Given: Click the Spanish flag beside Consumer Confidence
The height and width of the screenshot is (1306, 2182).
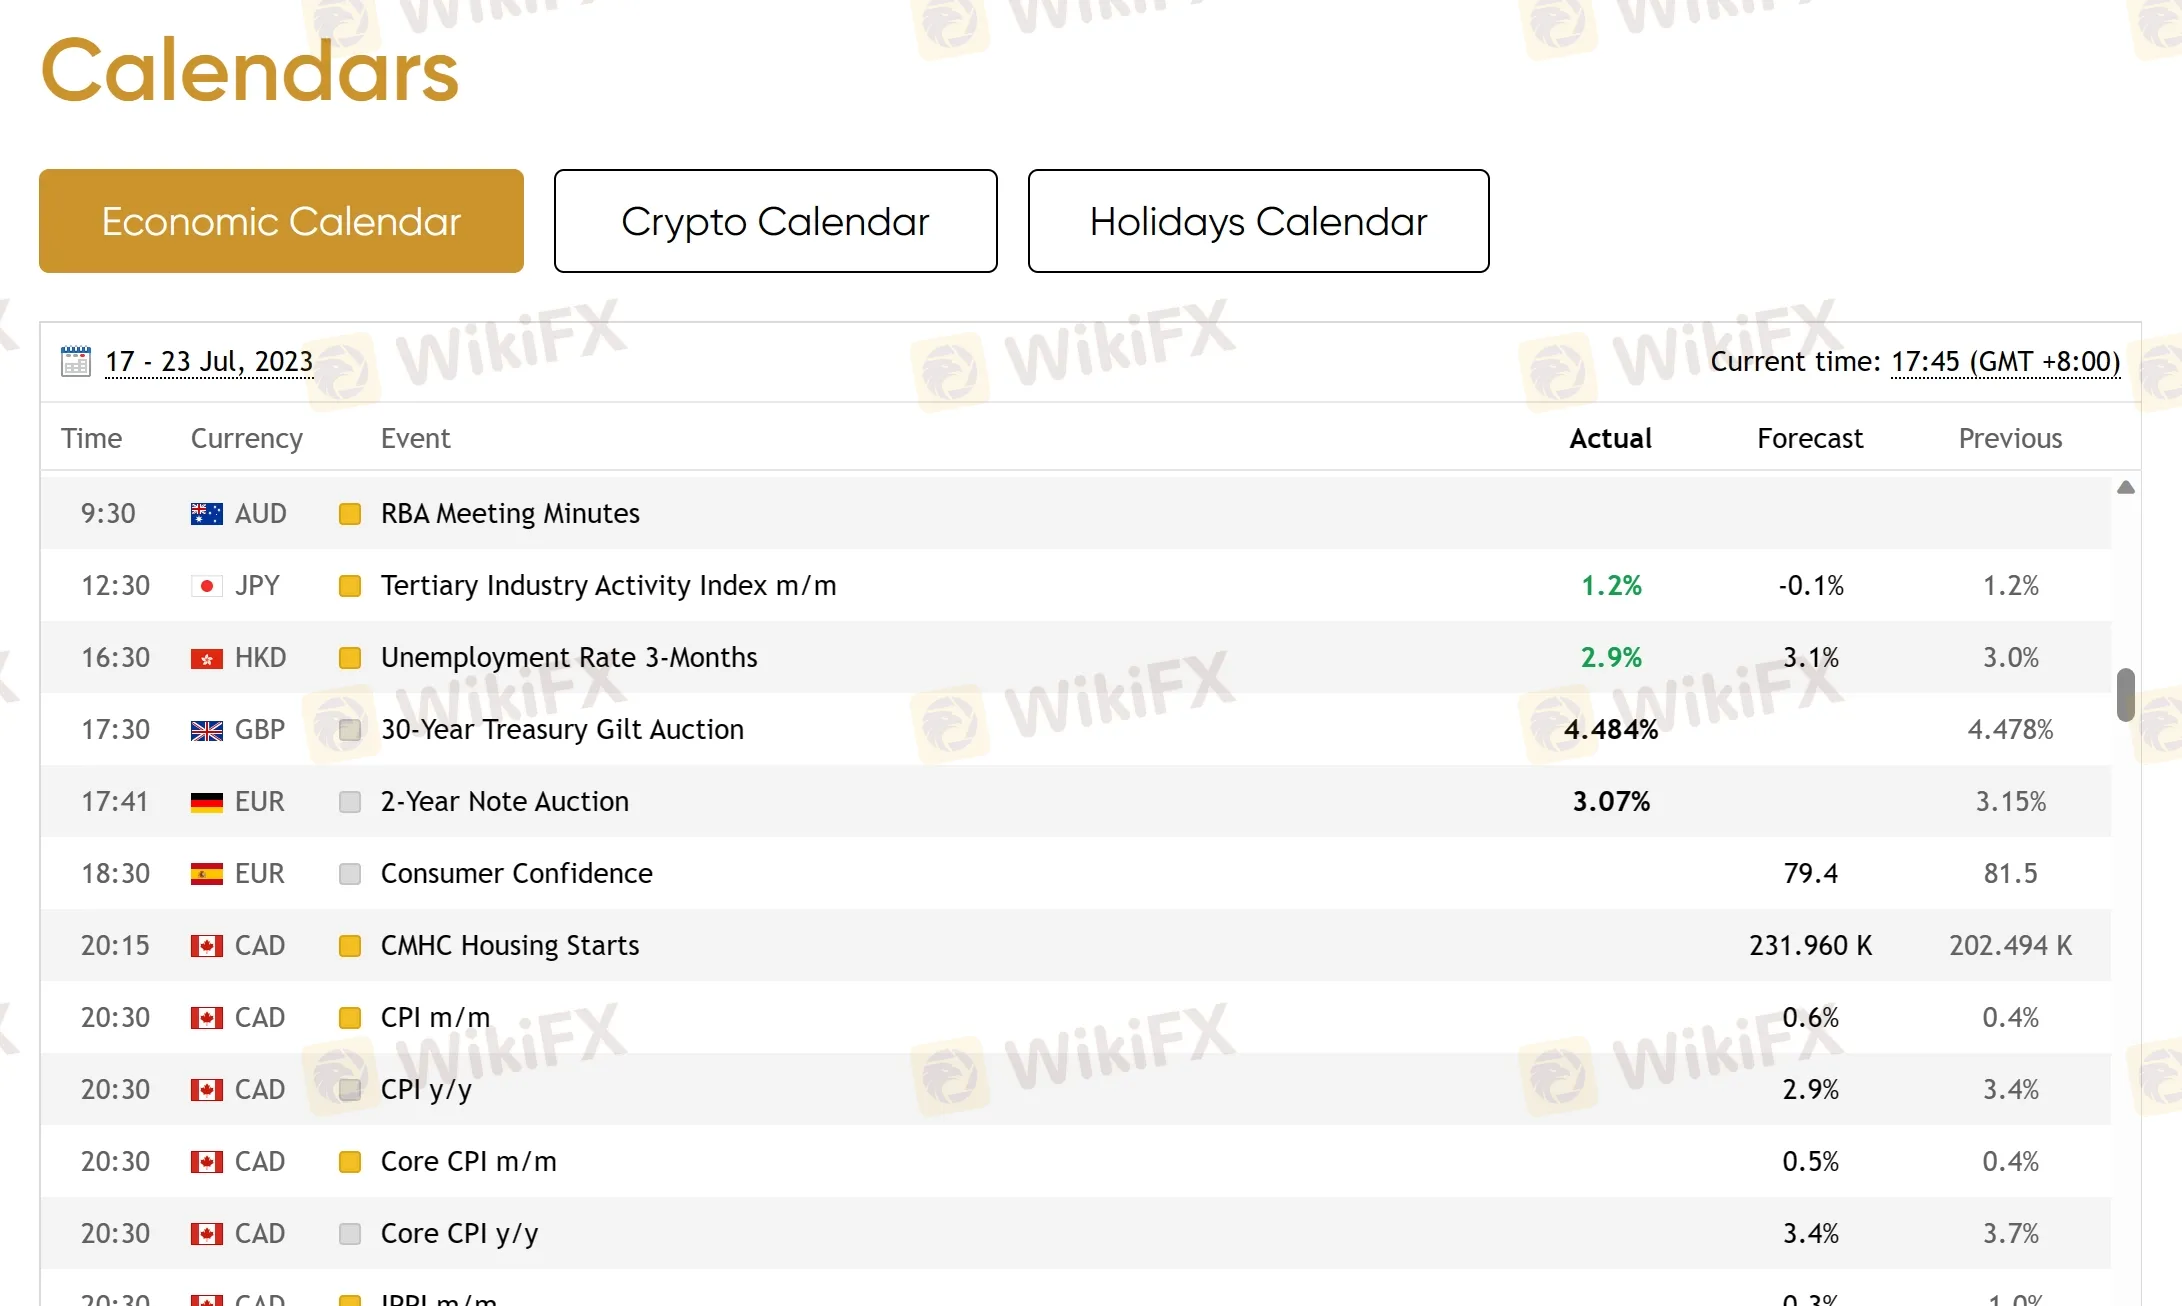Looking at the screenshot, I should pyautogui.click(x=205, y=873).
